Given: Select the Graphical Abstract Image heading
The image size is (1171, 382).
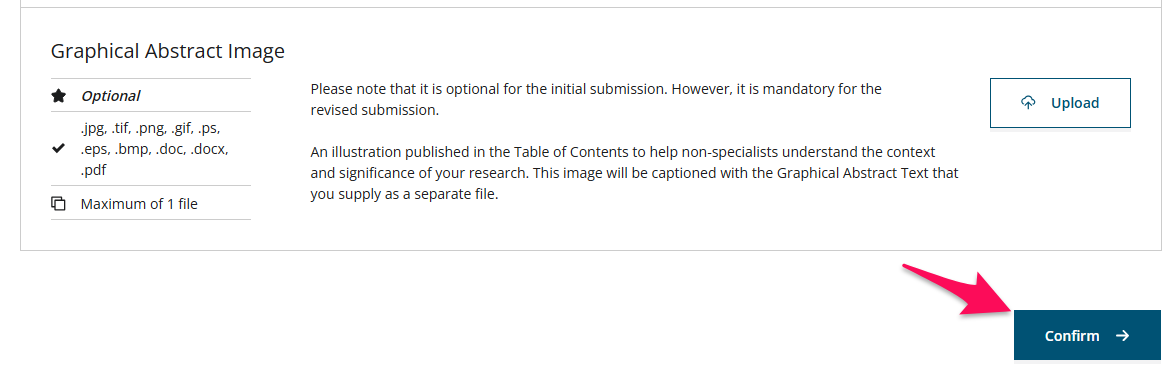Looking at the screenshot, I should [167, 51].
